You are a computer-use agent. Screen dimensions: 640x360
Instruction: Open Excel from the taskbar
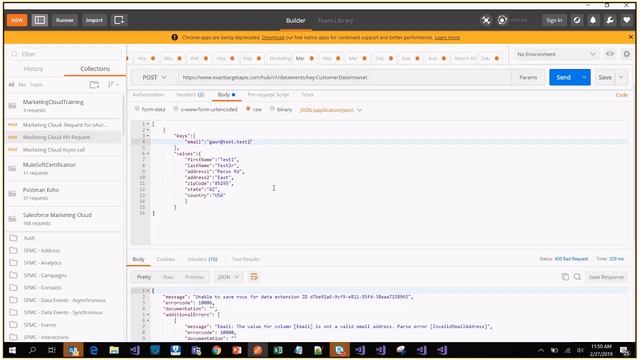coord(278,350)
